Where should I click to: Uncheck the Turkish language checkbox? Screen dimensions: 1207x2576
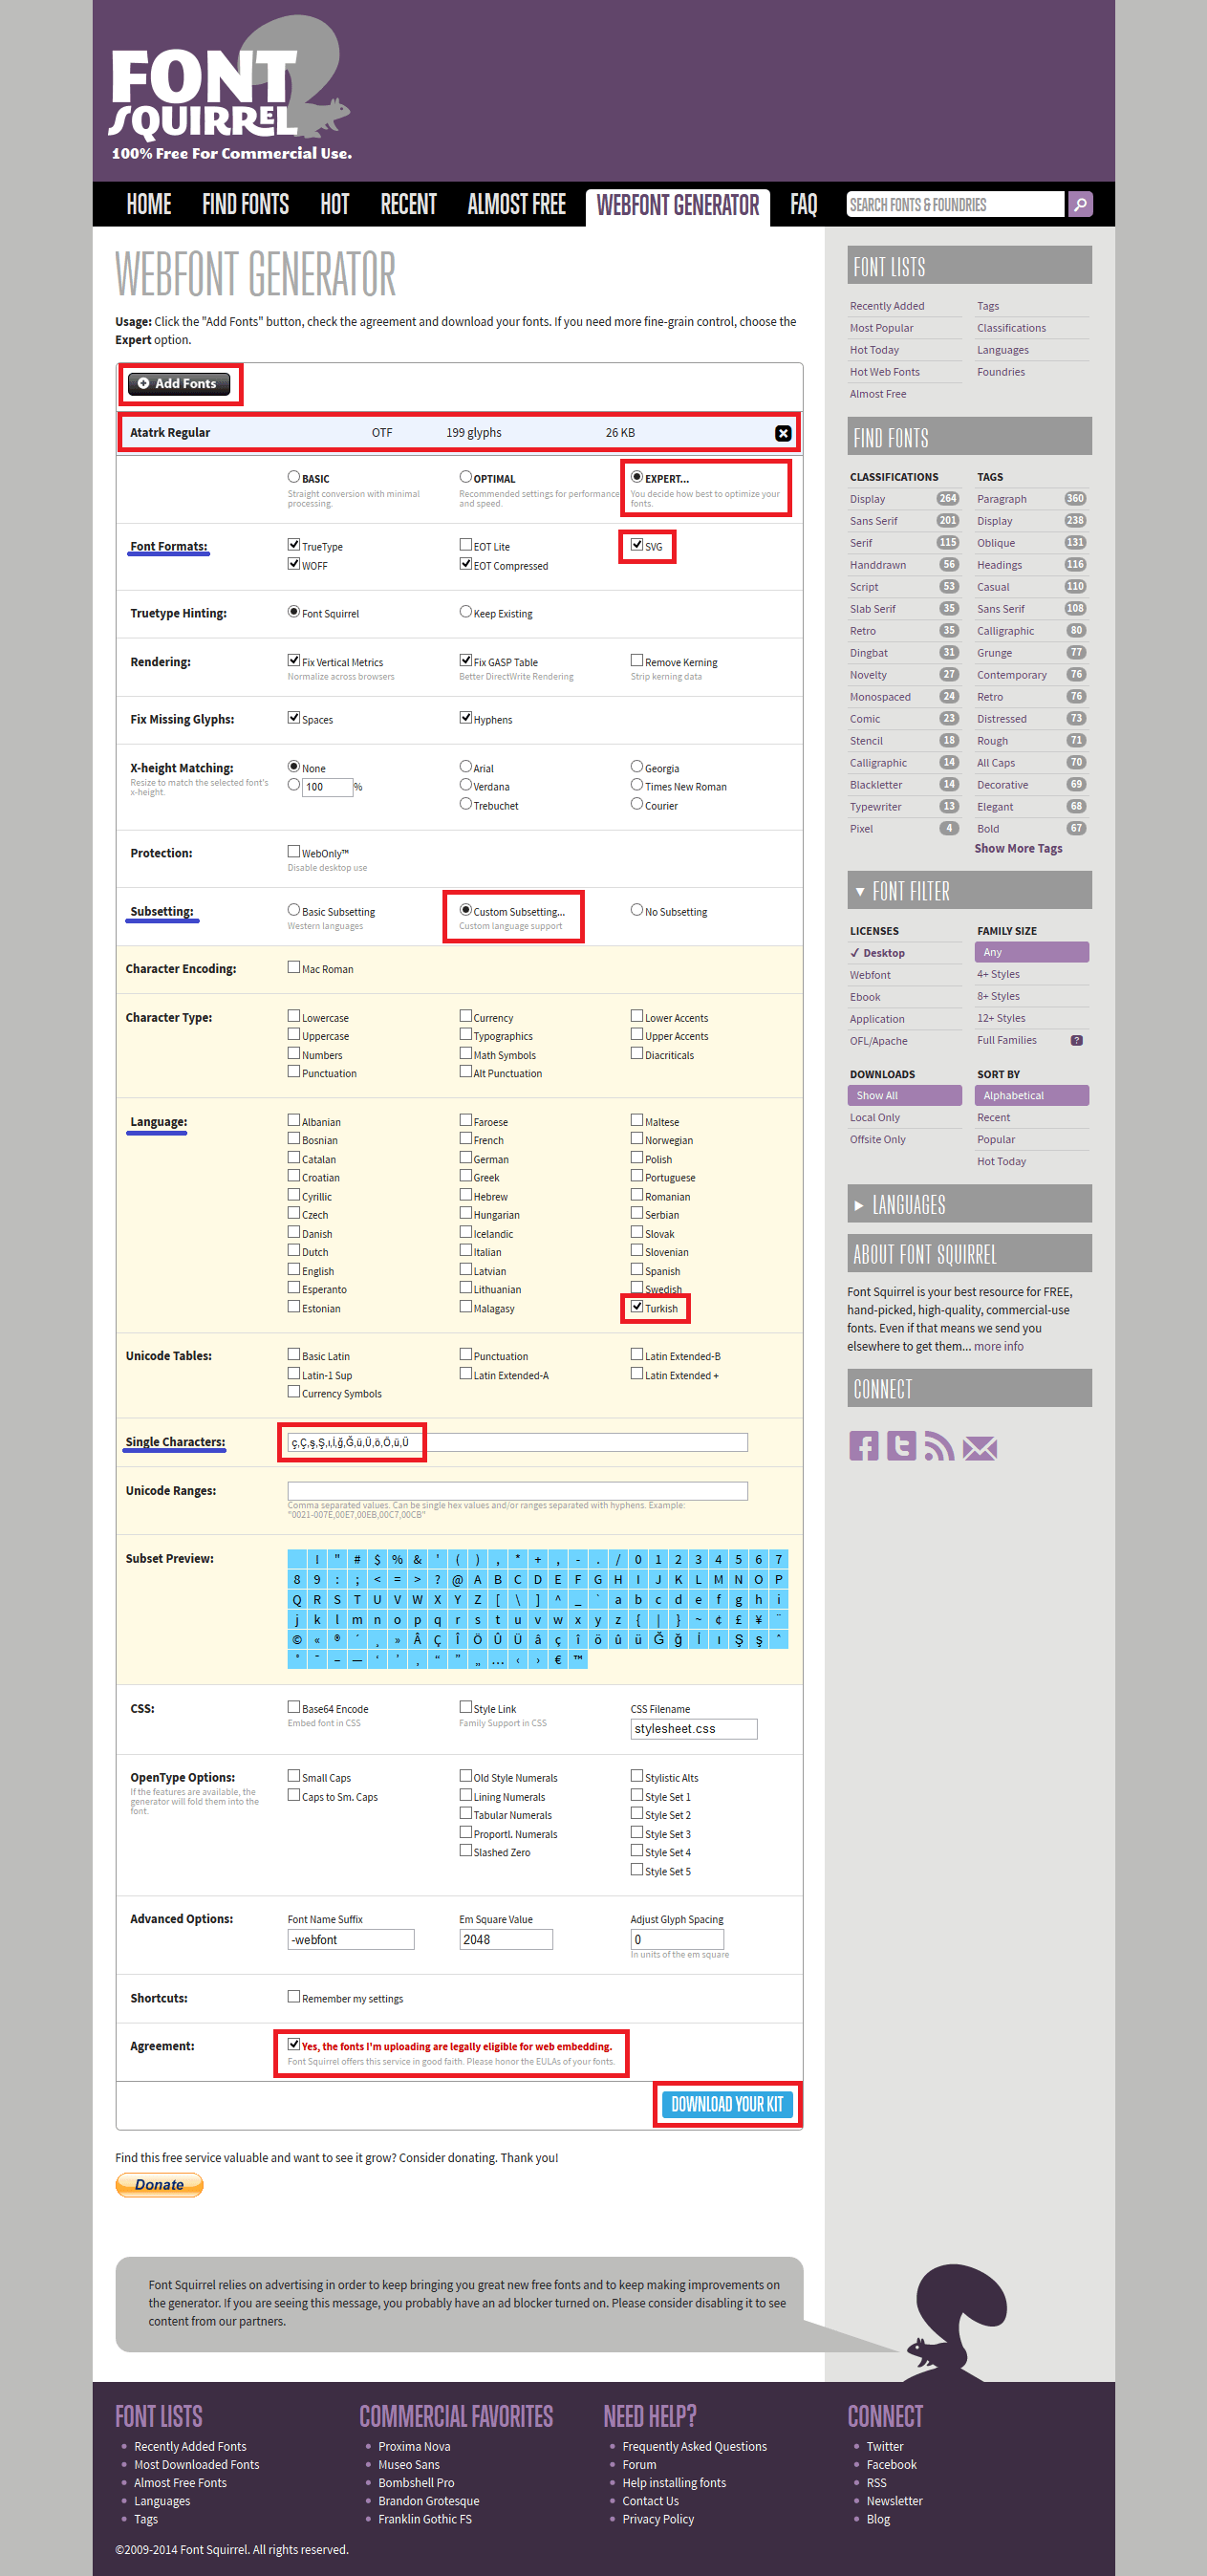point(637,1306)
